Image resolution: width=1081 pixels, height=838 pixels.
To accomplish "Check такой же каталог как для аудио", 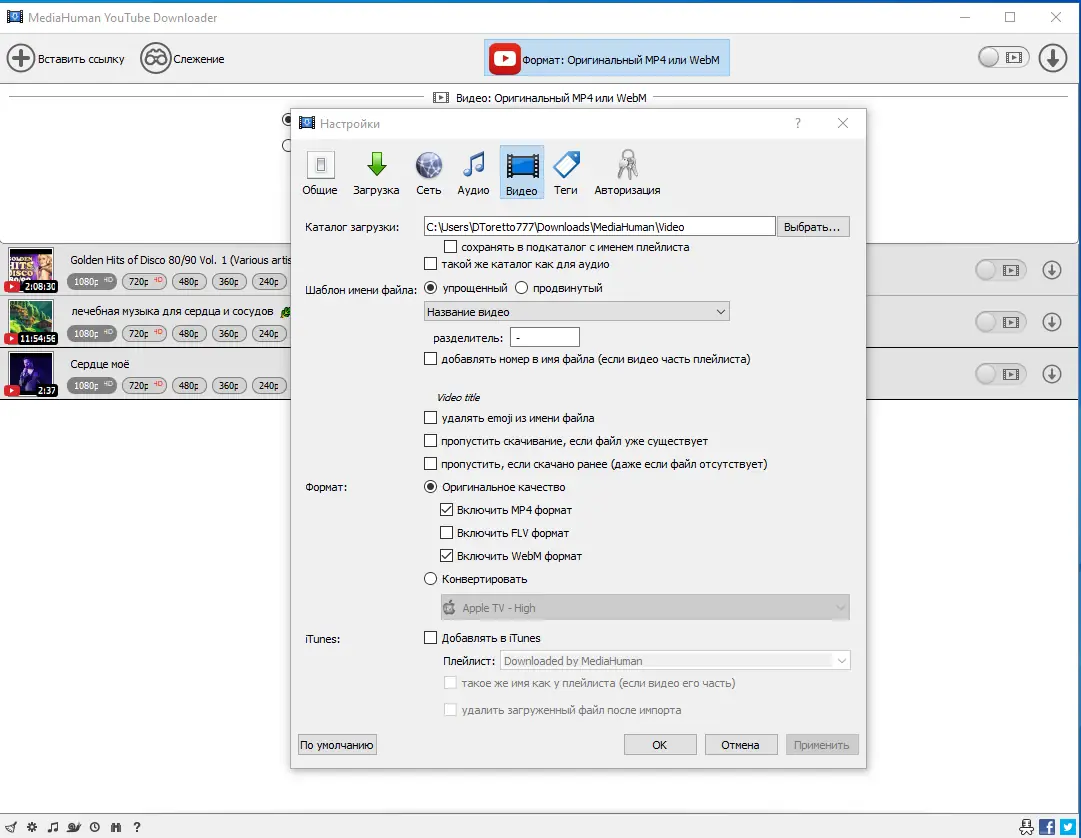I will pos(430,264).
